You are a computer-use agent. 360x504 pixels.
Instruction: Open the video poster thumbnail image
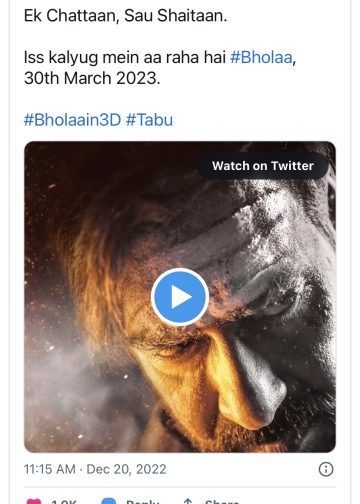pos(180,297)
